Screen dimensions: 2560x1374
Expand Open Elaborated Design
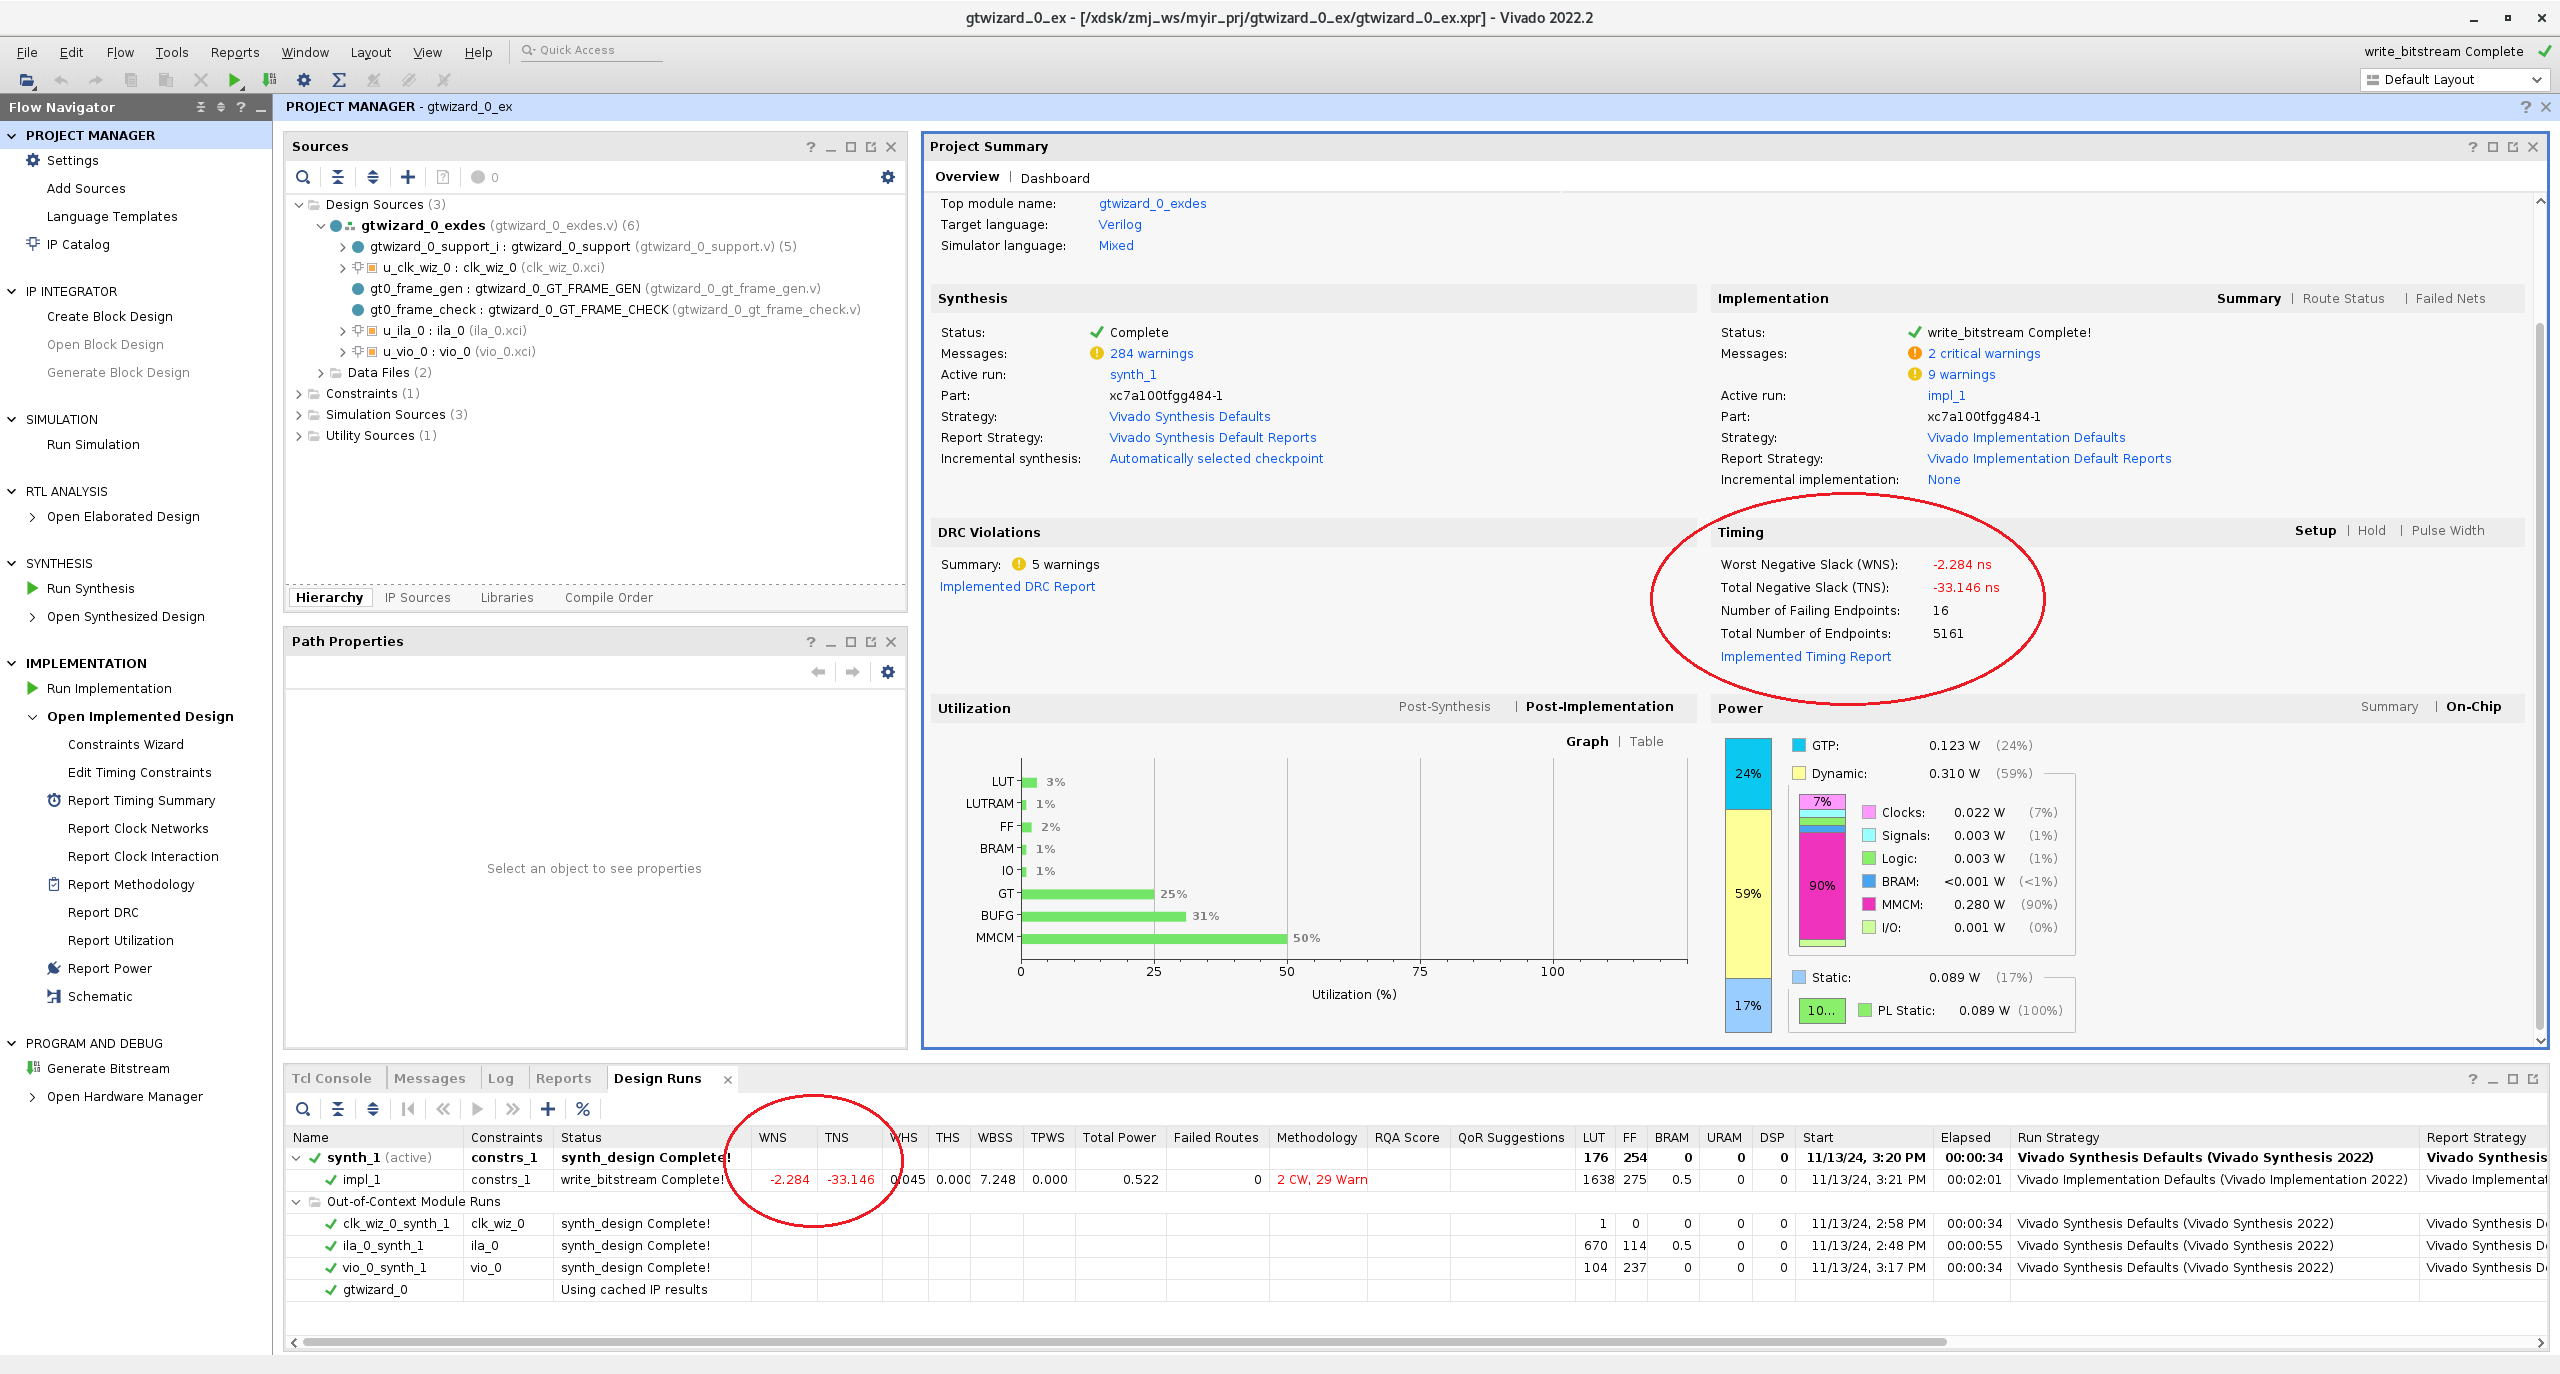pyautogui.click(x=33, y=517)
